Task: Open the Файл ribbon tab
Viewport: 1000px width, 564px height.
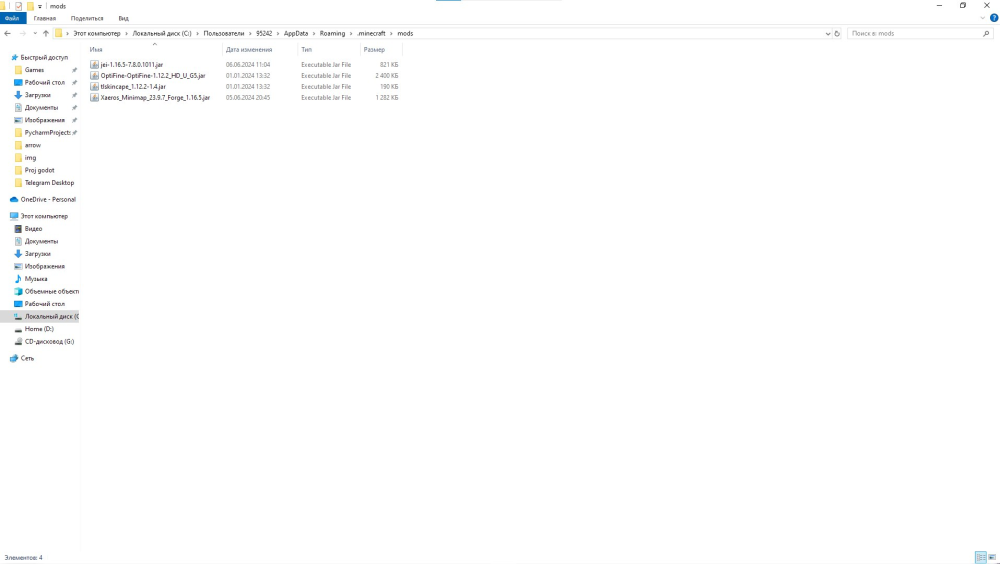Action: pos(12,19)
